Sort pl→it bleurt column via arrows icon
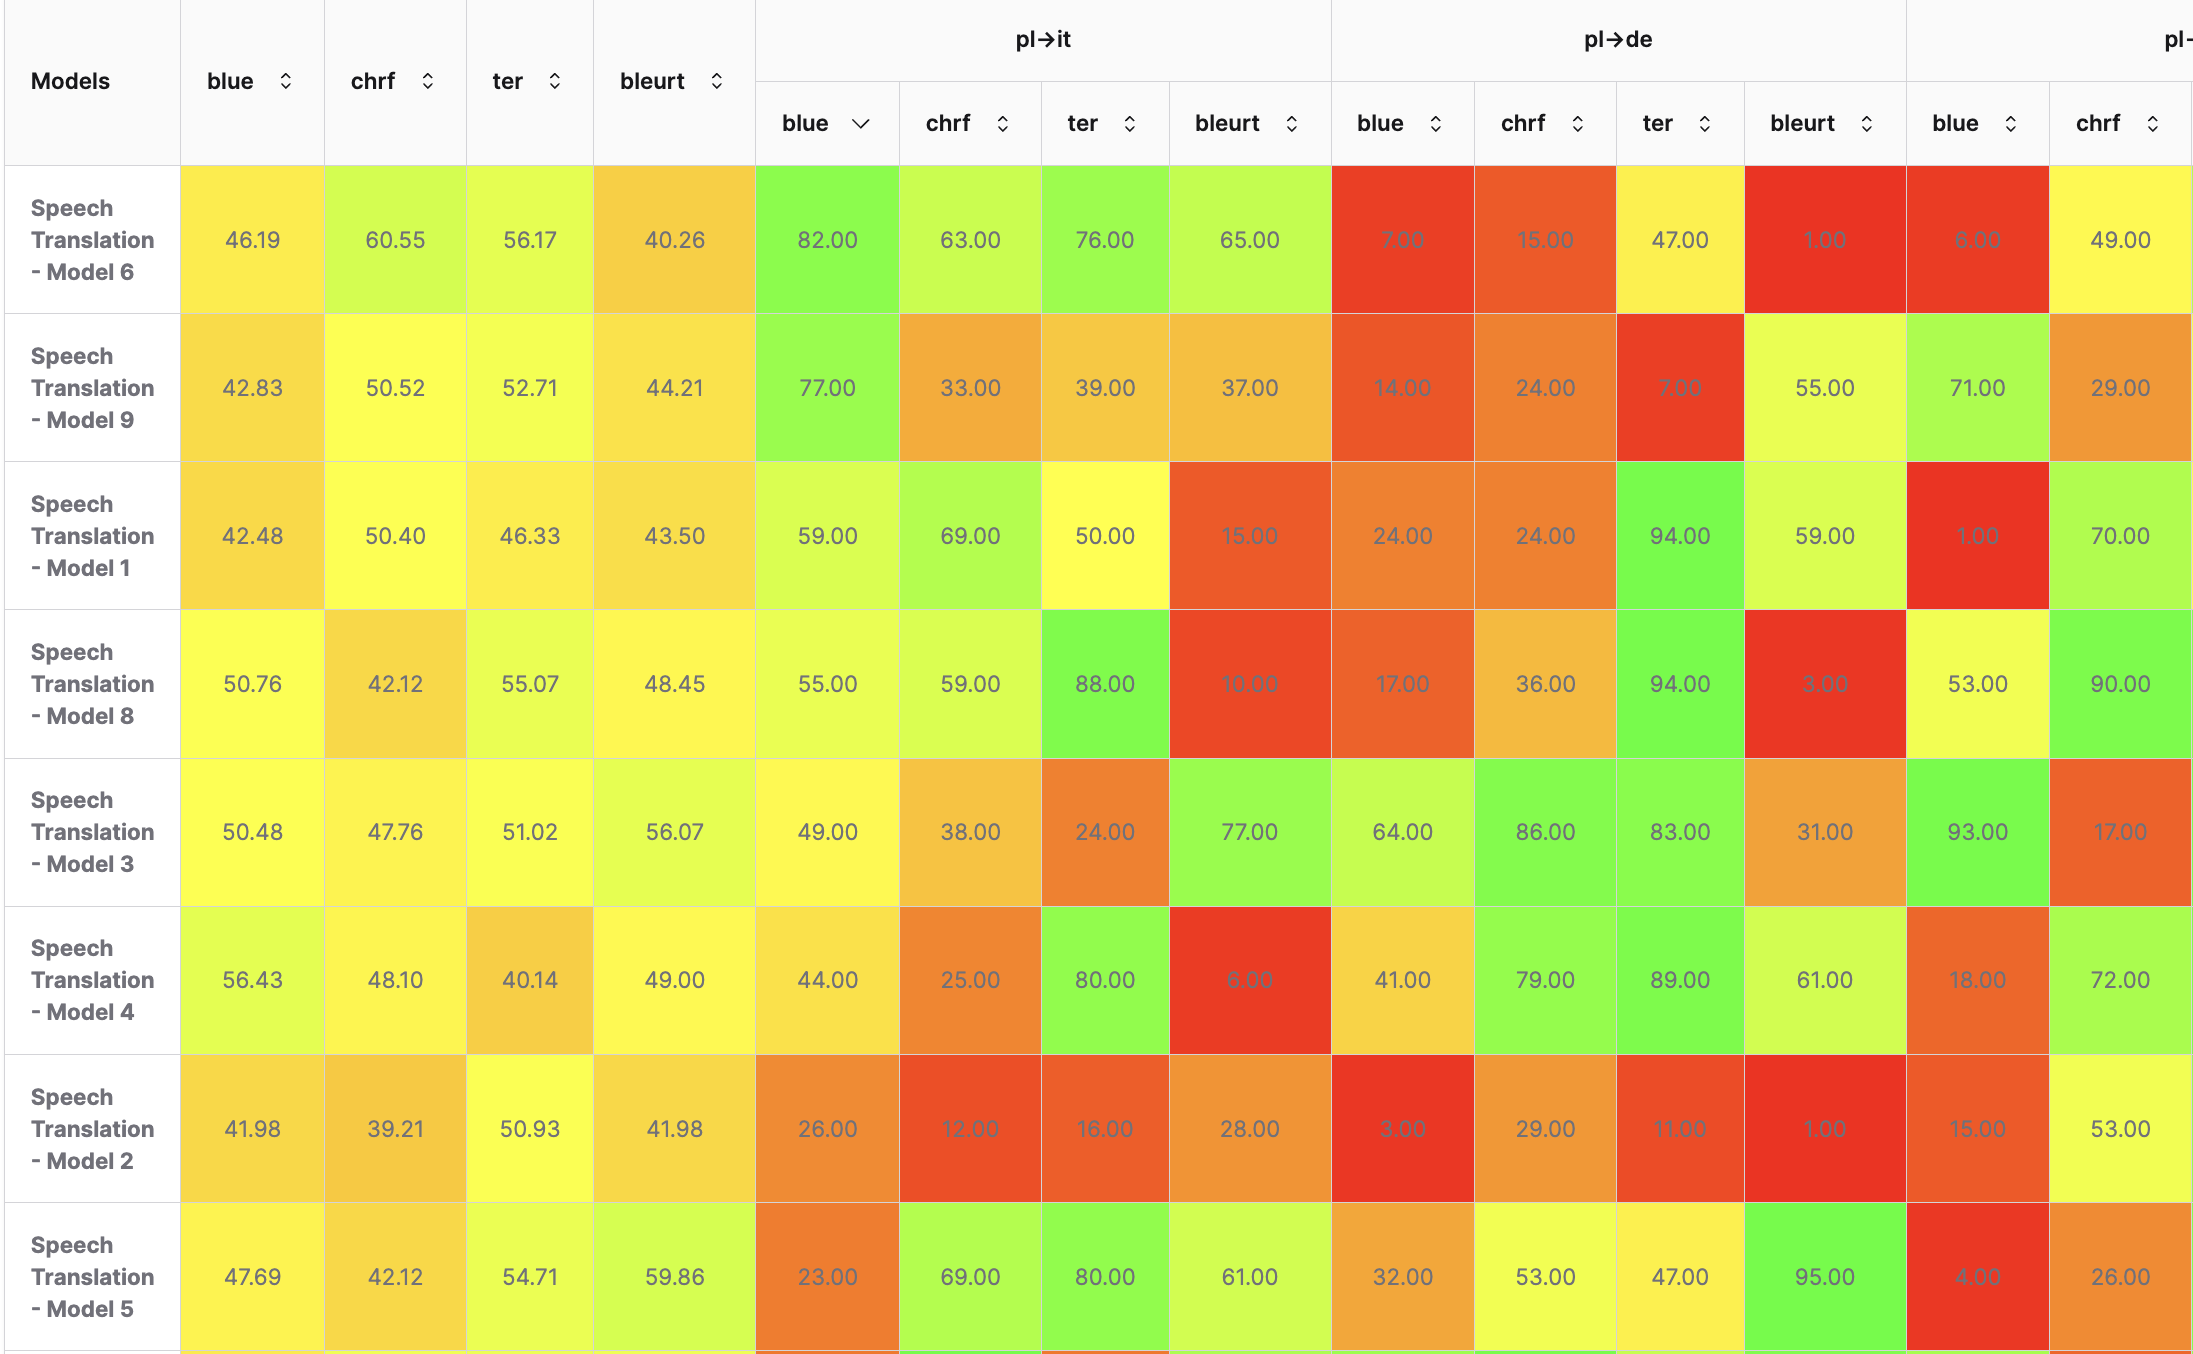The height and width of the screenshot is (1354, 2193). tap(1292, 123)
